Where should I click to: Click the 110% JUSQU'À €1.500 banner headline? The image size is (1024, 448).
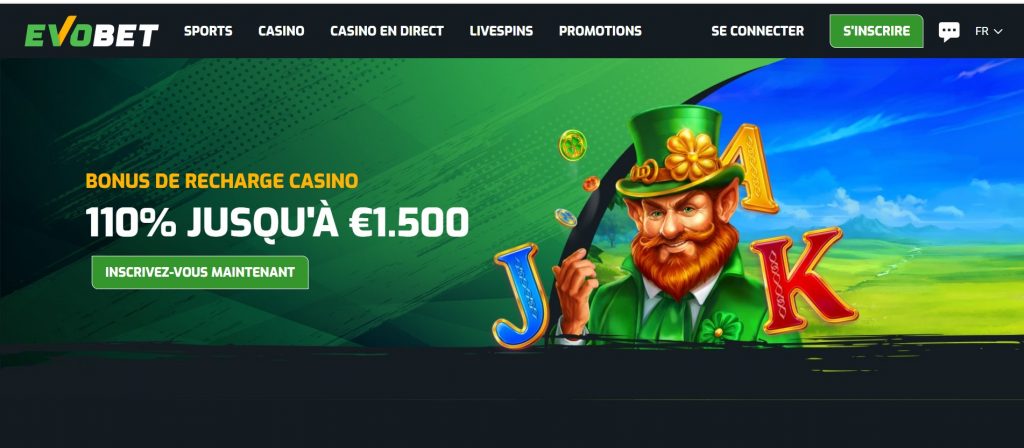(277, 223)
